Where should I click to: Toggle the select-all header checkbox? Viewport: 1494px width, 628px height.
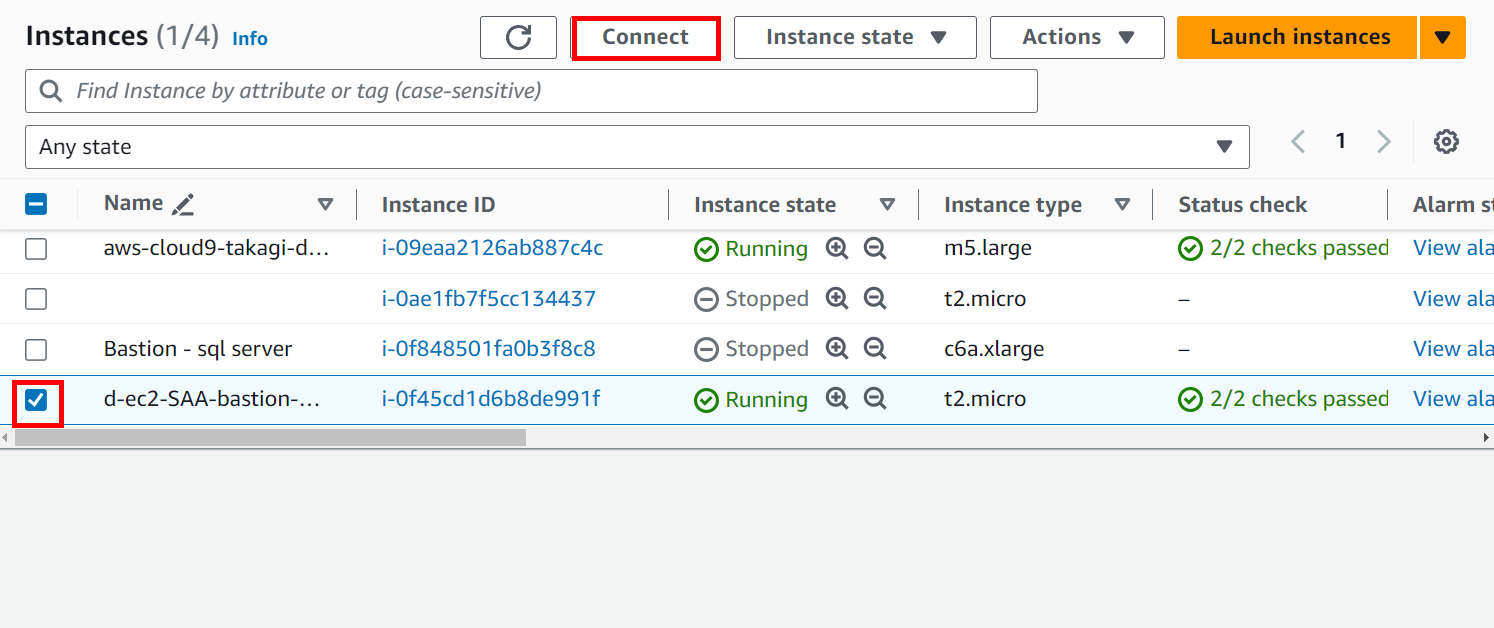click(x=36, y=205)
